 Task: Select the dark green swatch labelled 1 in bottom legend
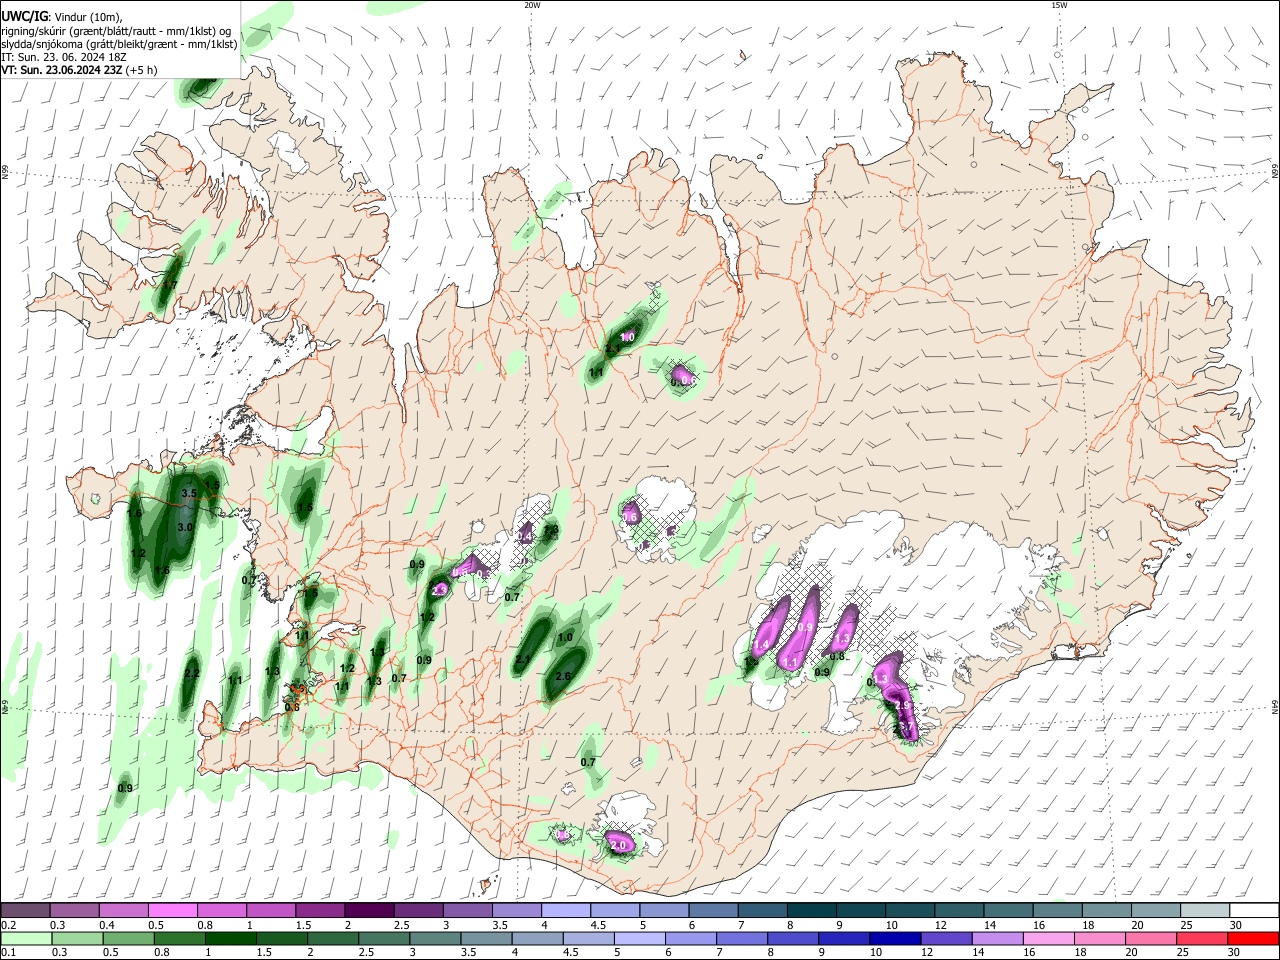pos(229,939)
